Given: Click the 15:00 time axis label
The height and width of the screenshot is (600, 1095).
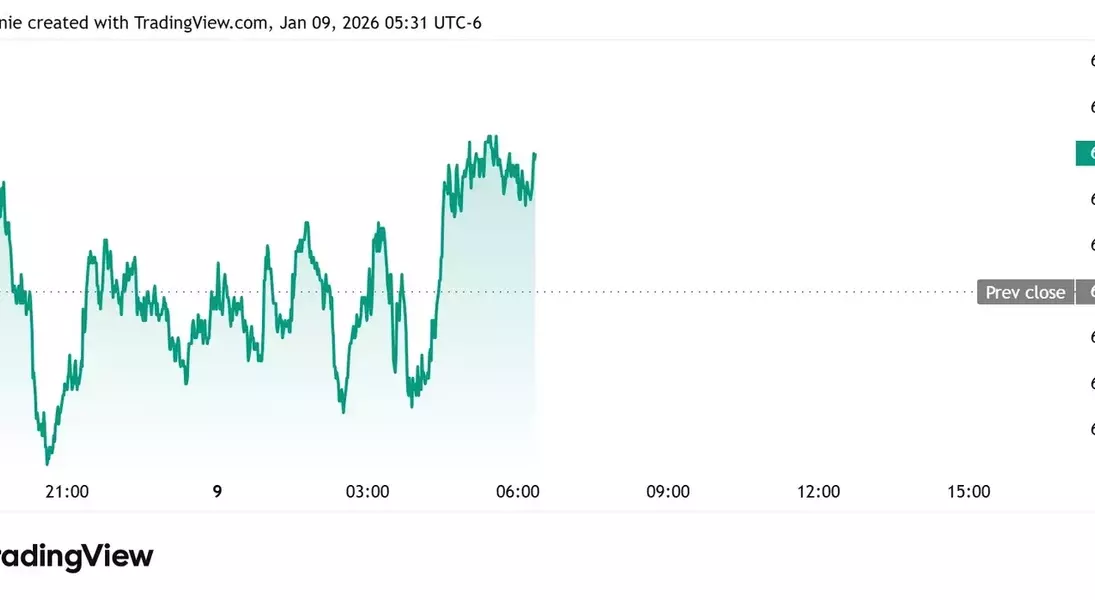Looking at the screenshot, I should [x=968, y=491].
